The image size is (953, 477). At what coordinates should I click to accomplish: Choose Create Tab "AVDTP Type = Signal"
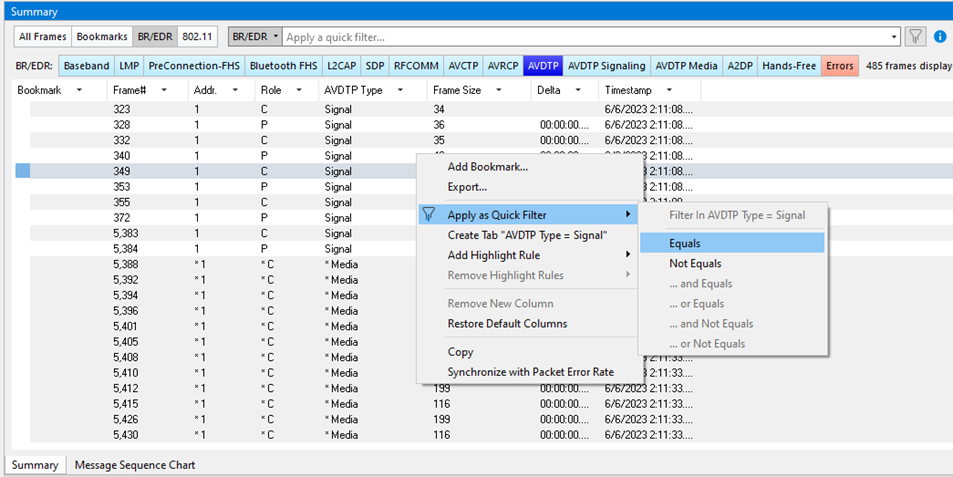[x=529, y=235]
